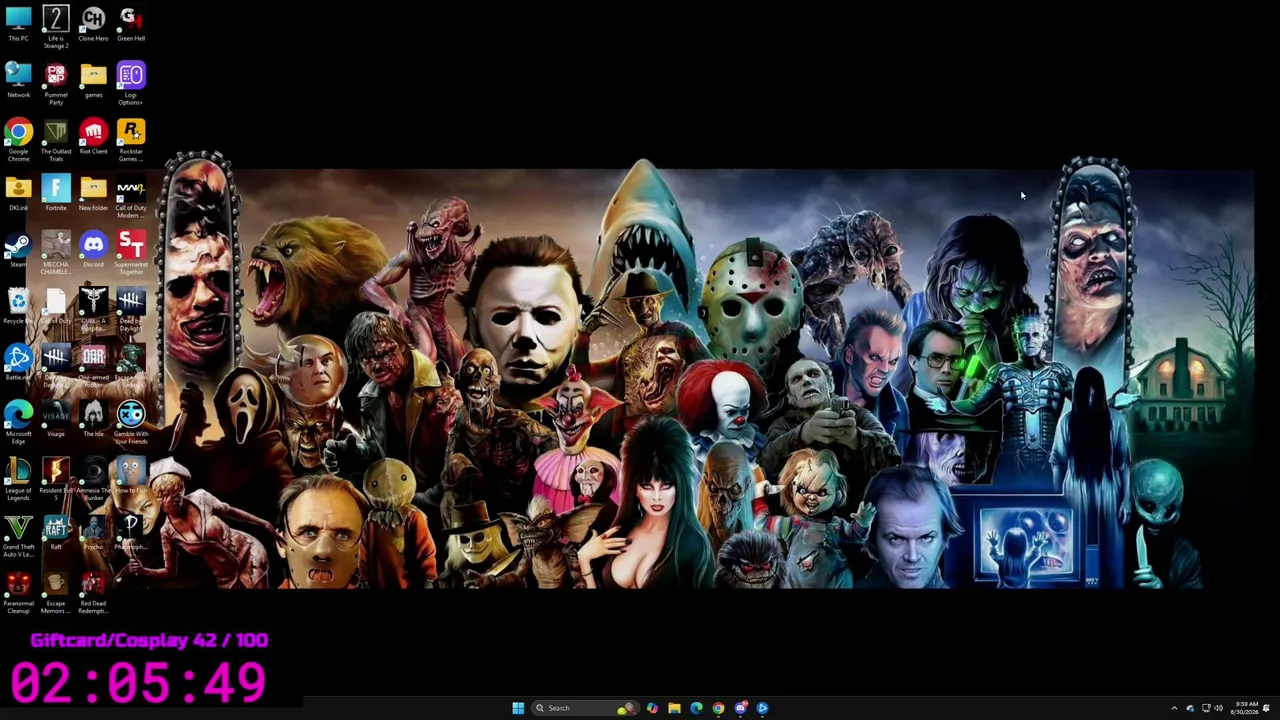Switch to Discord on the taskbar
1280x720 pixels.
[740, 708]
